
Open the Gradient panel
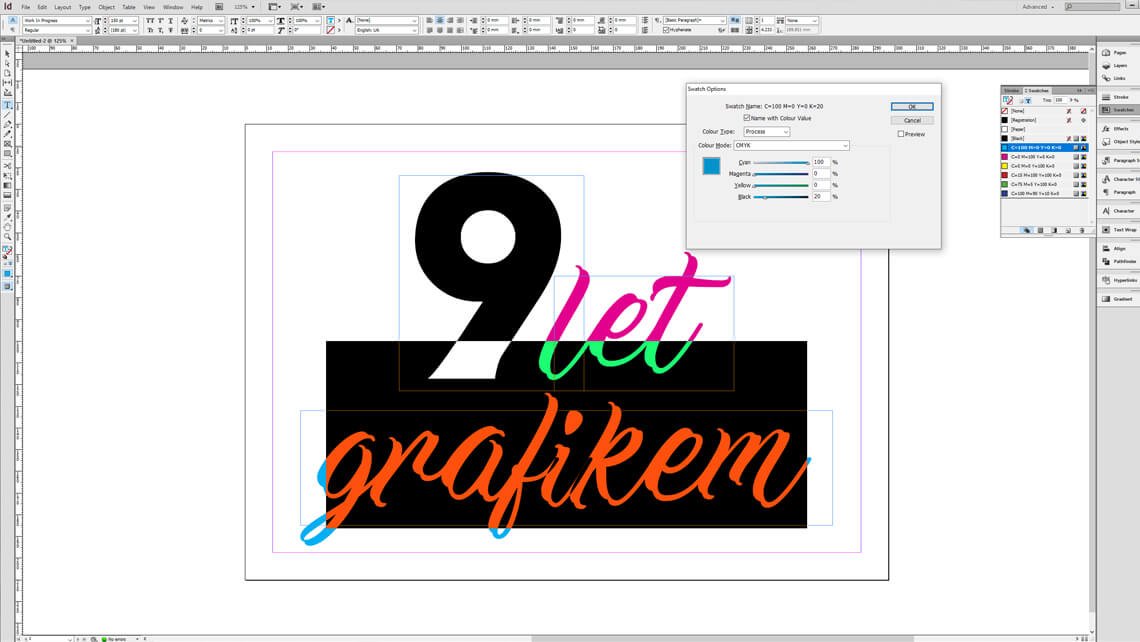tap(1119, 299)
